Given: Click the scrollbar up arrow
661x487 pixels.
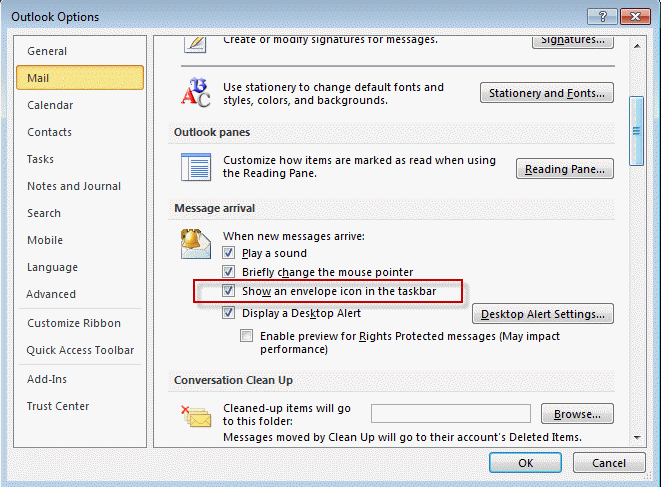Looking at the screenshot, I should [637, 46].
